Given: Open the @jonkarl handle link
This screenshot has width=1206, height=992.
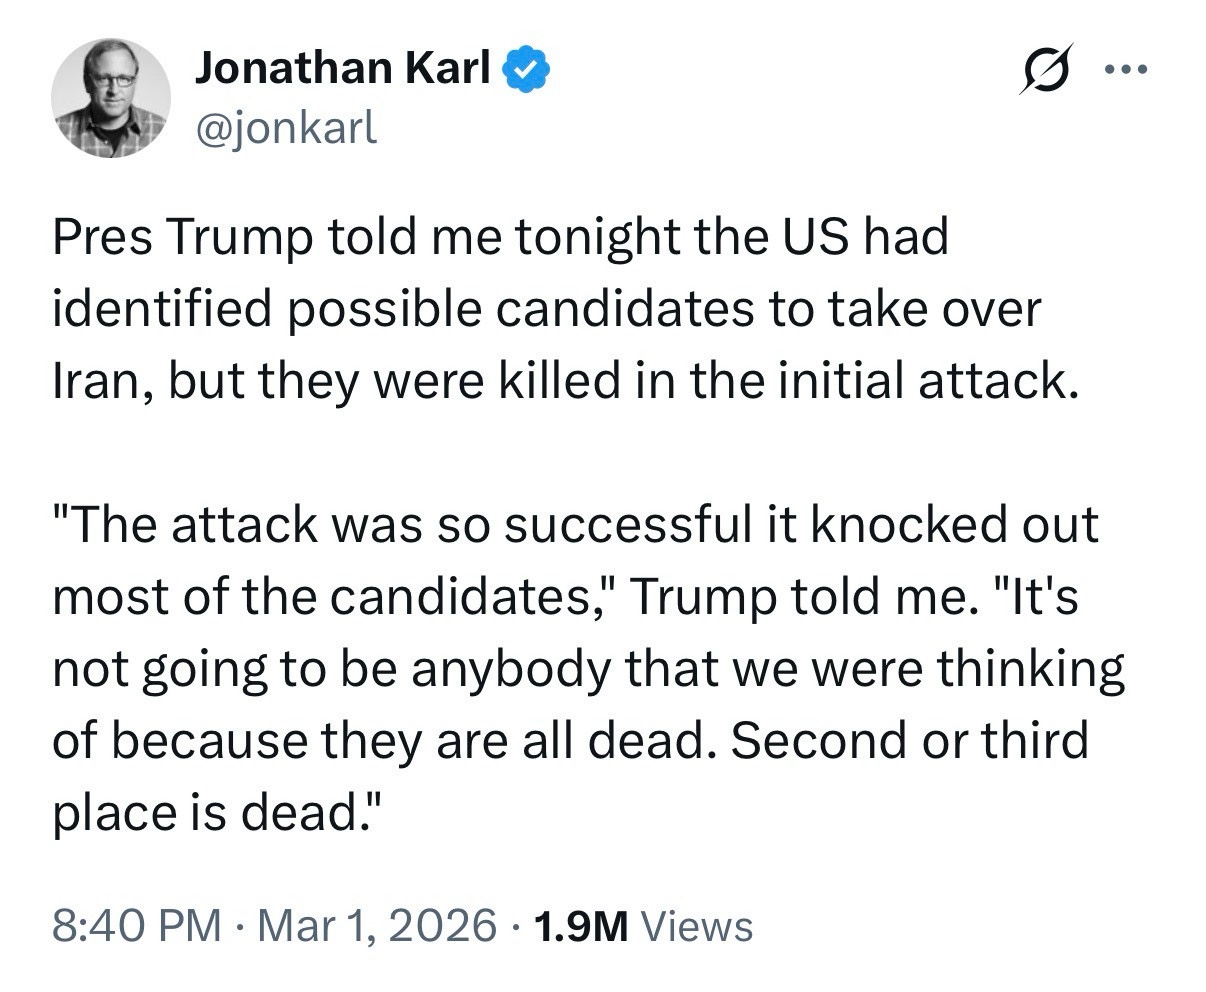Looking at the screenshot, I should (285, 128).
